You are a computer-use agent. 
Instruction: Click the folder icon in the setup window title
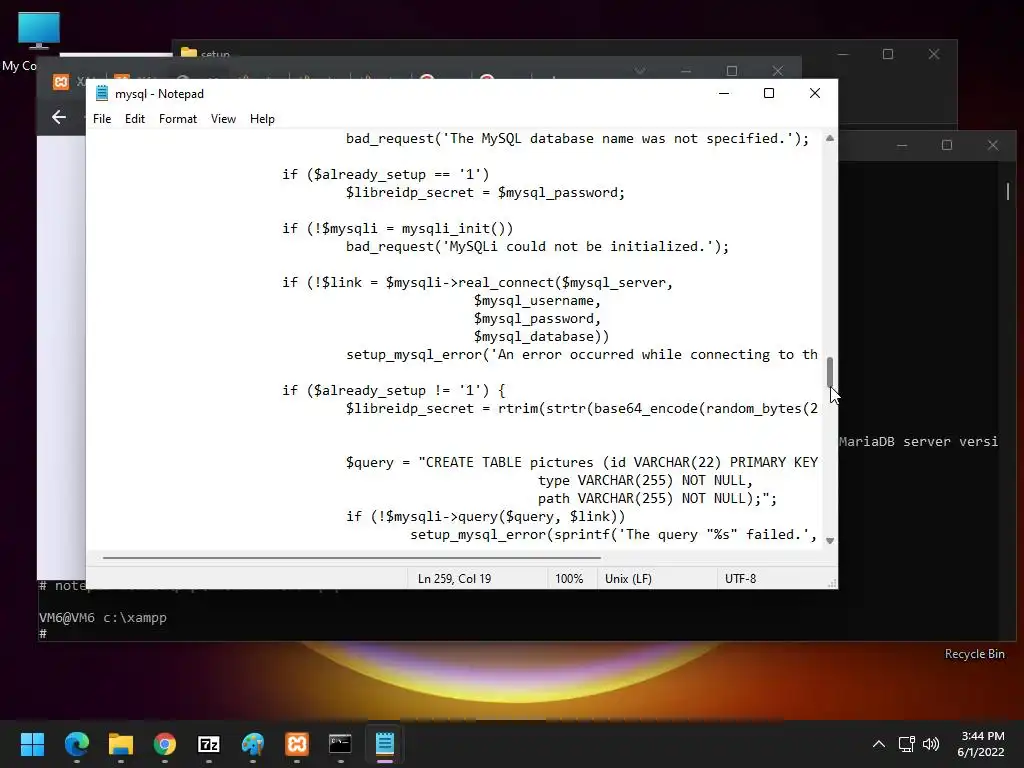pyautogui.click(x=189, y=52)
